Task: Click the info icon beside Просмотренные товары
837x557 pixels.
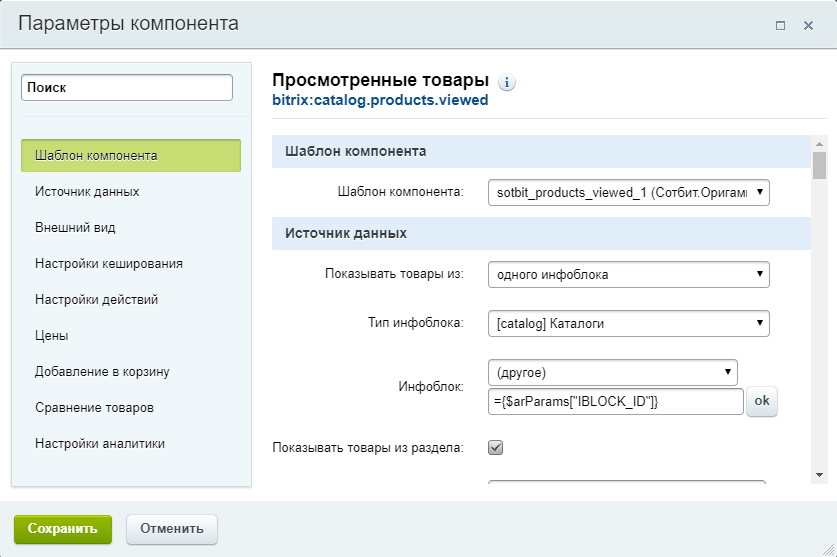Action: click(x=507, y=83)
